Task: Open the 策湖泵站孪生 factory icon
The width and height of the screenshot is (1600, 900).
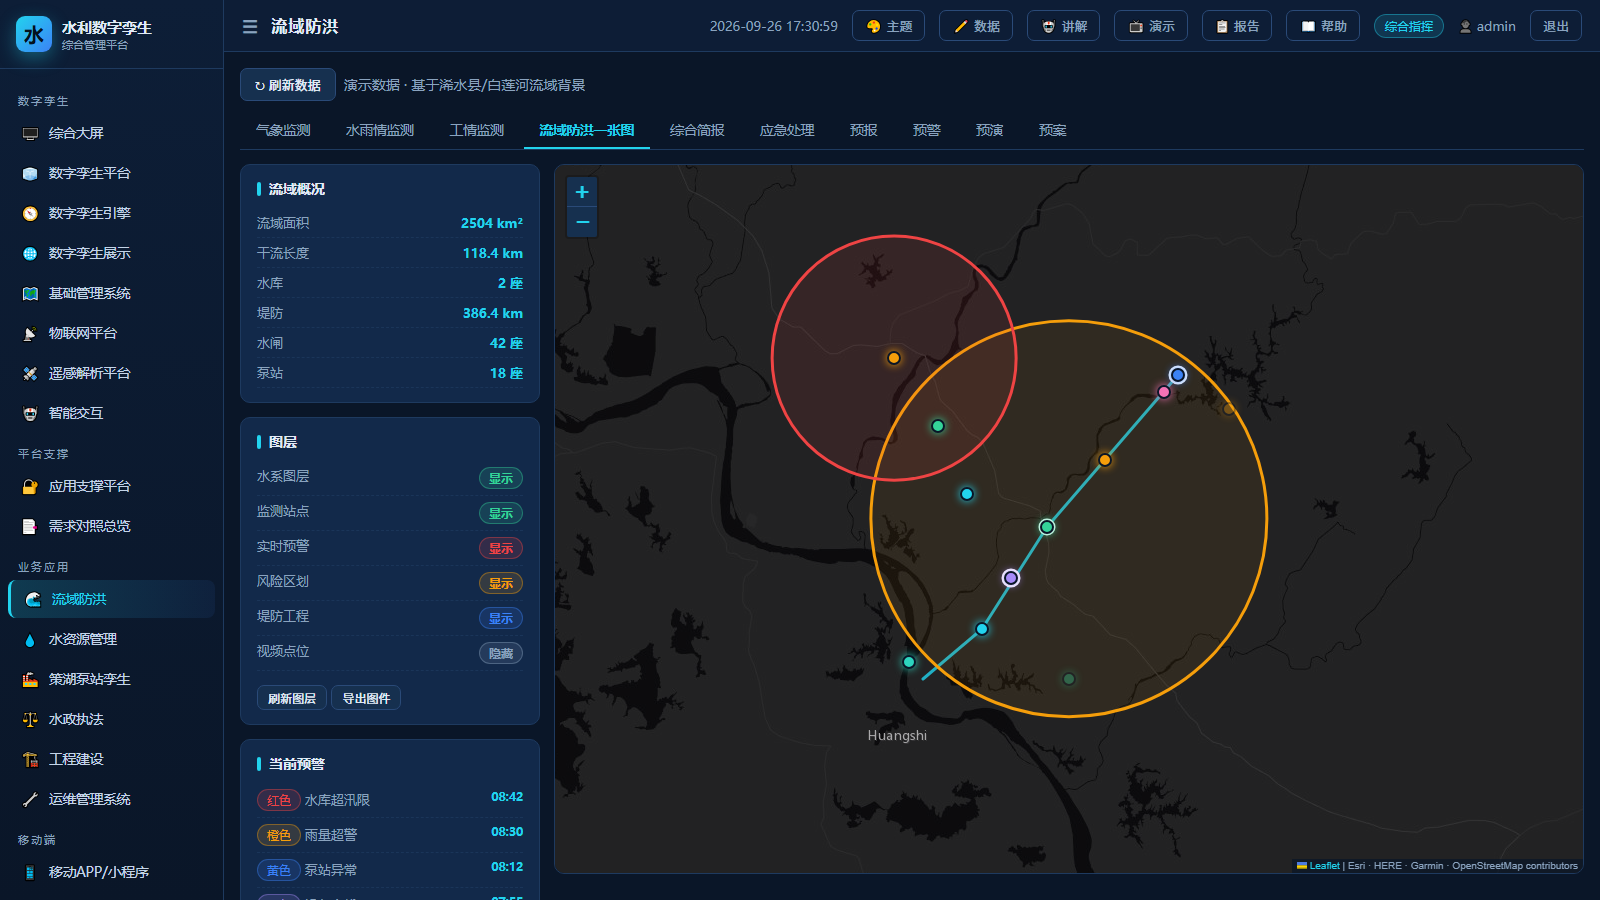Action: 30,680
